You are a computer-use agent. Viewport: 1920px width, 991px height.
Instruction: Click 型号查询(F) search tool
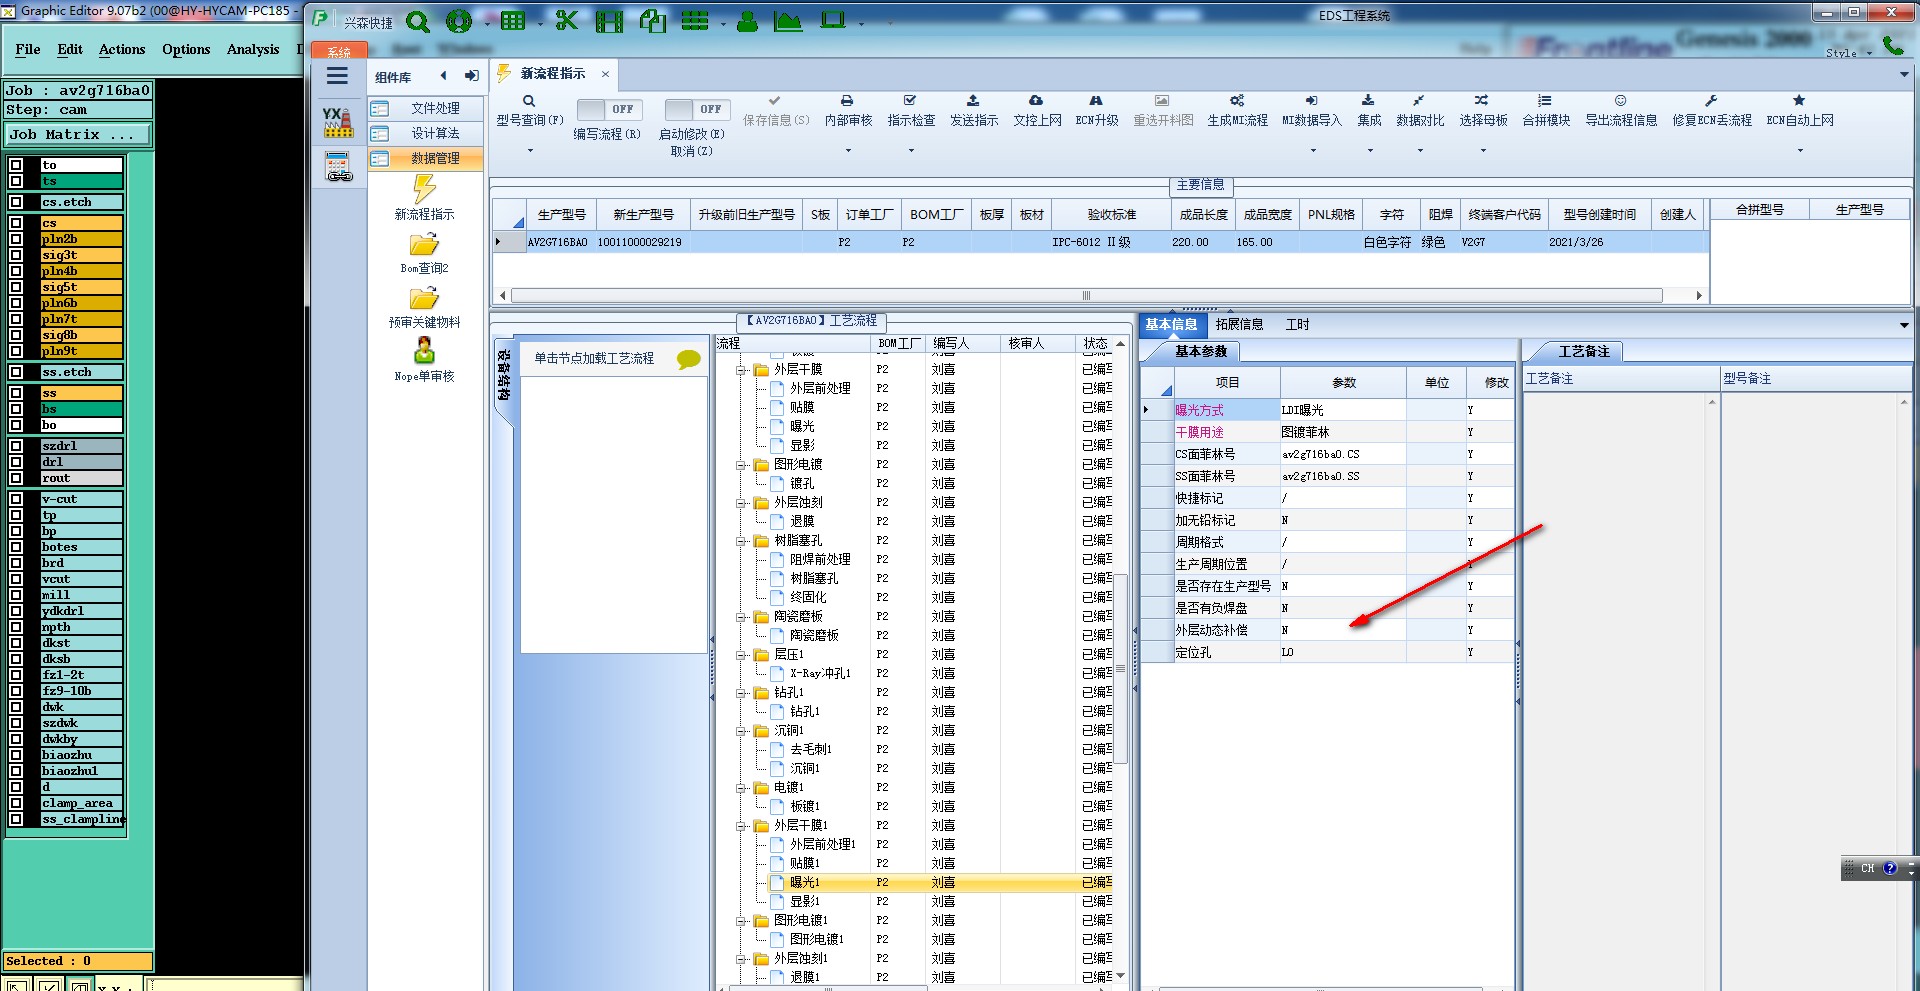pyautogui.click(x=530, y=110)
